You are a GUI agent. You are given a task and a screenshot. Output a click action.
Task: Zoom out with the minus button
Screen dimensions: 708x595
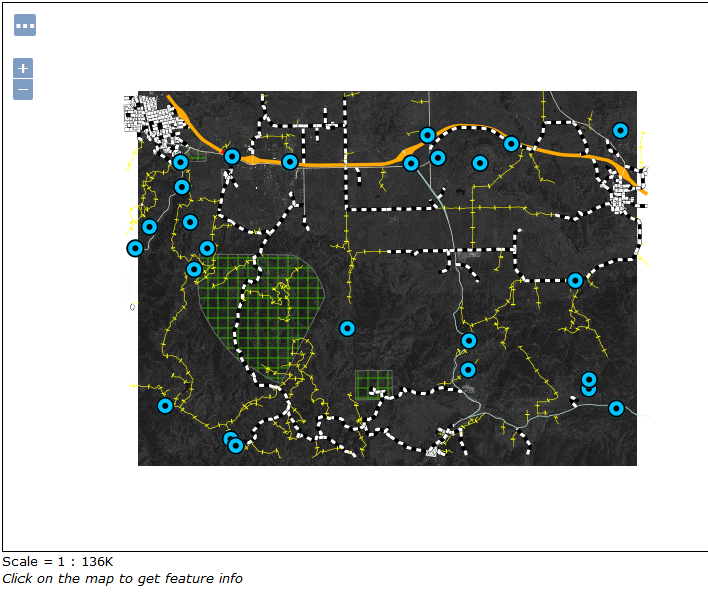(23, 90)
